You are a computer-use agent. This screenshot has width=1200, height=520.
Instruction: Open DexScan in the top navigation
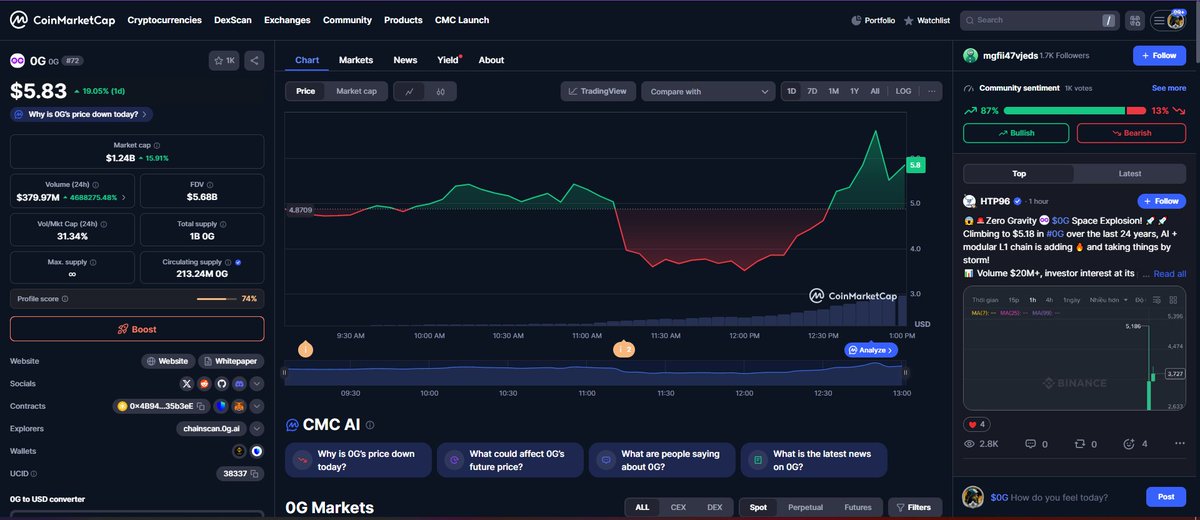pos(233,20)
